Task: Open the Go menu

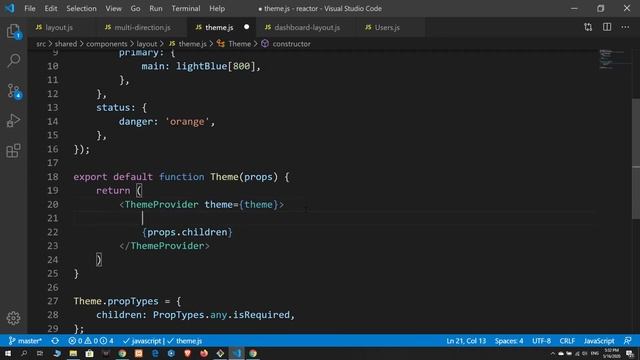Action: pyautogui.click(x=135, y=8)
